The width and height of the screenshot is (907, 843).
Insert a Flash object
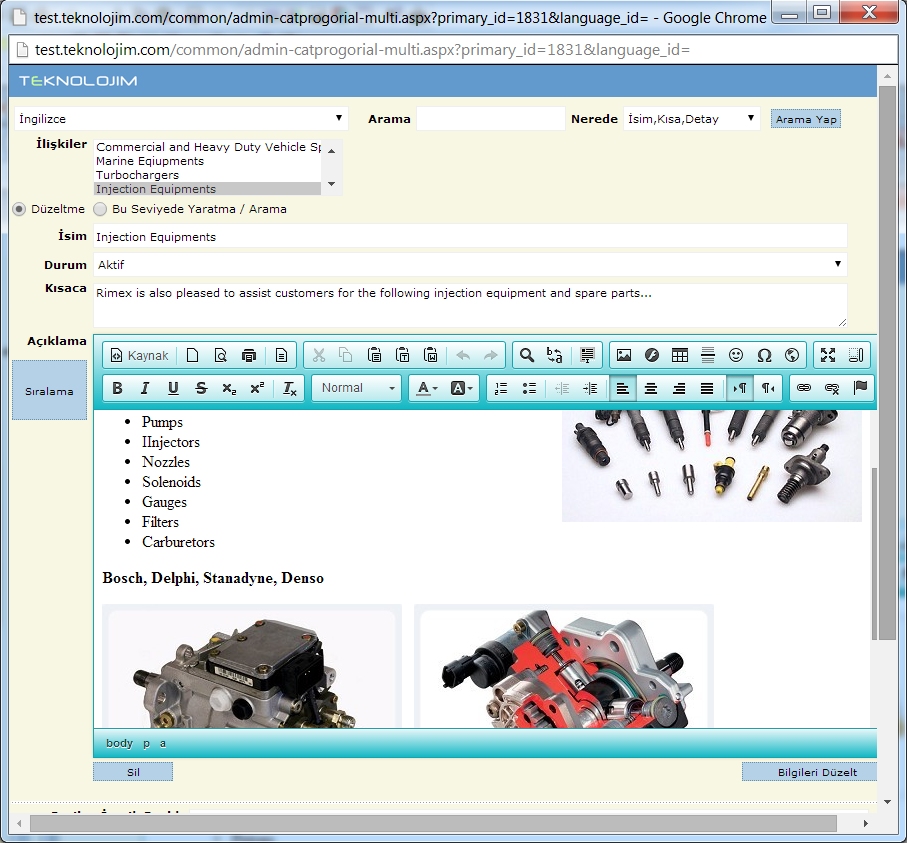point(652,355)
